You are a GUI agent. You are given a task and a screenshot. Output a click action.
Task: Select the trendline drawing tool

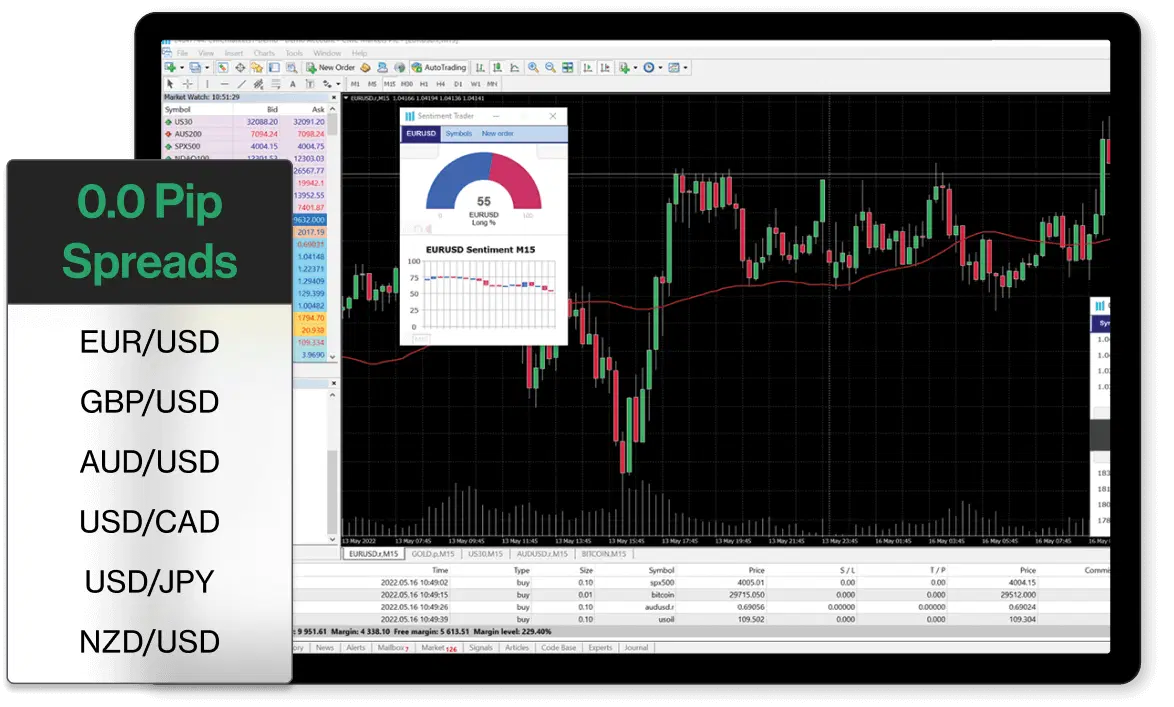tap(241, 84)
